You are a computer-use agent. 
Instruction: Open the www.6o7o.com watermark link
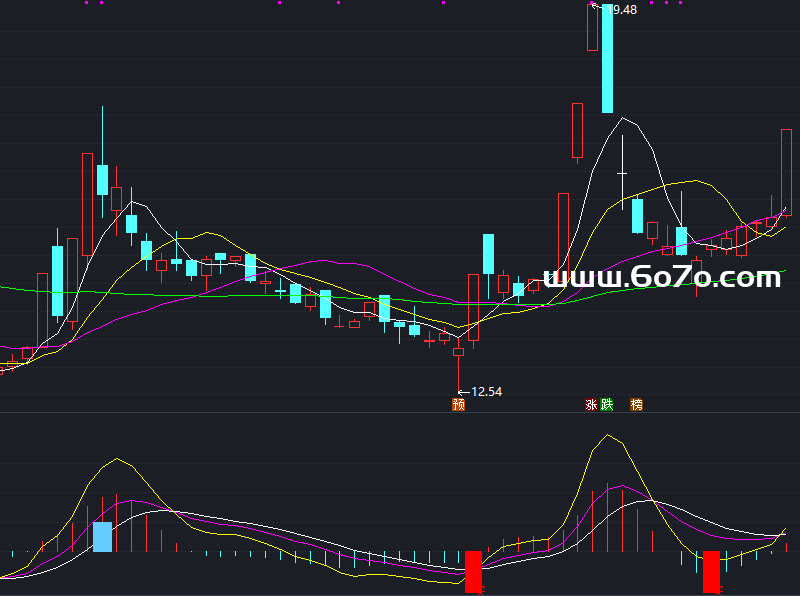click(661, 277)
